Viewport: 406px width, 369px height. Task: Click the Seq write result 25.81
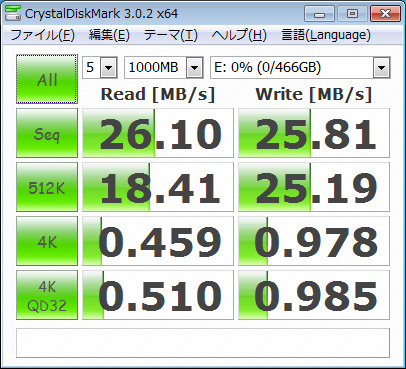[x=314, y=133]
